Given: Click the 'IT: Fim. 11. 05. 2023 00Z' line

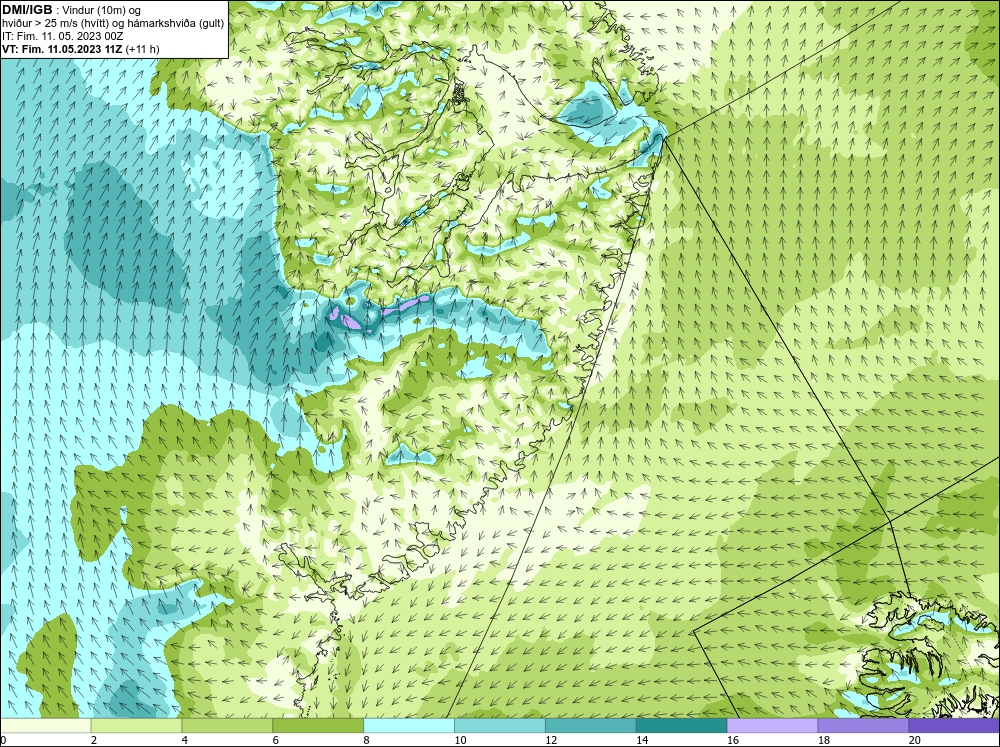Looking at the screenshot, I should (62, 36).
